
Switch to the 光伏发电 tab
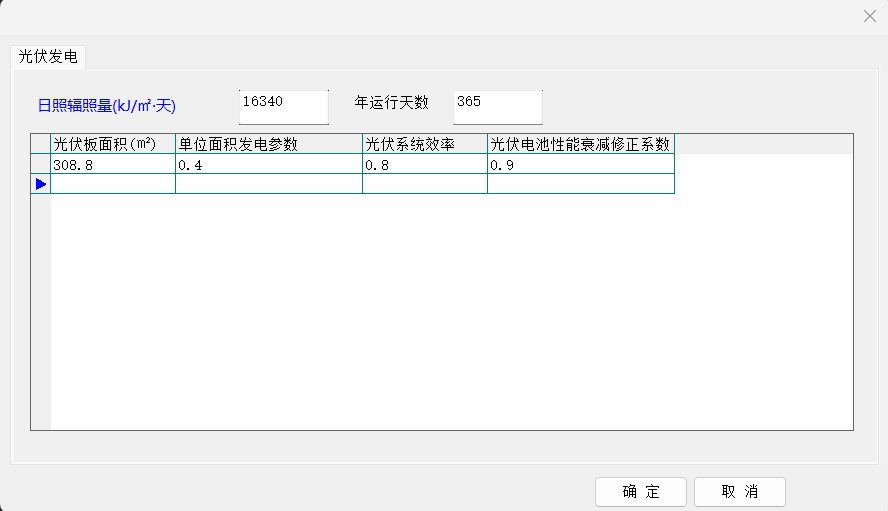[x=48, y=57]
